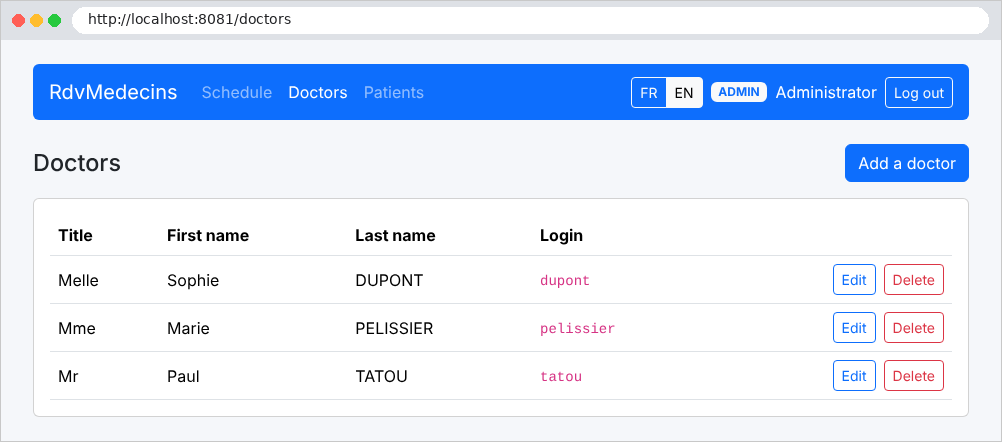Select the Paul first name cell

183,376
